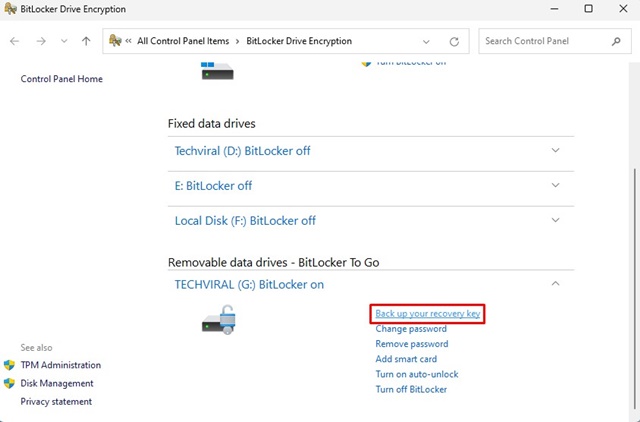The height and width of the screenshot is (422, 640).
Task: Click the shield icon beside TPM Administration
Action: pos(9,365)
